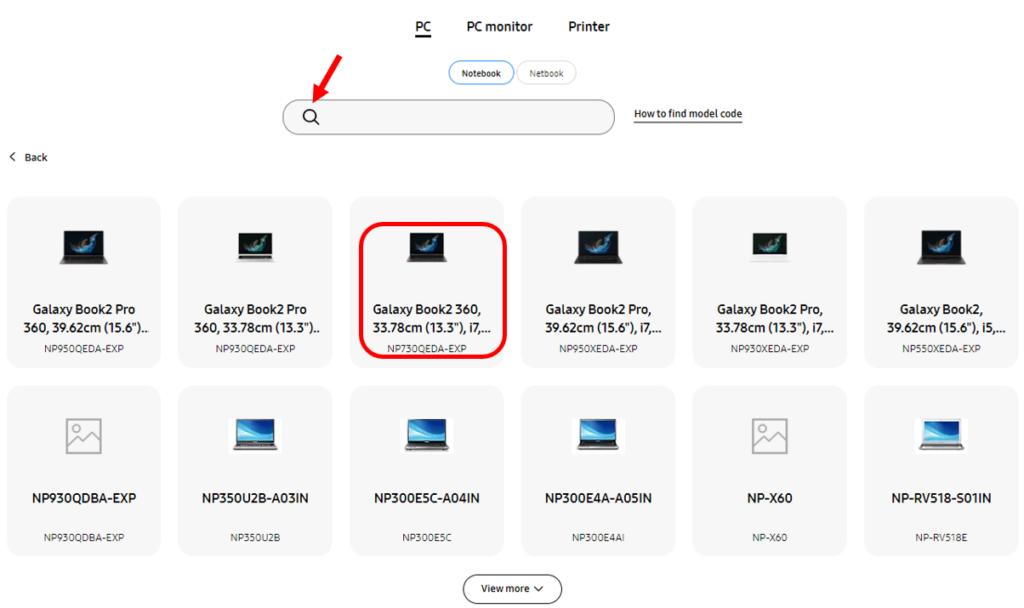The height and width of the screenshot is (608, 1024).
Task: Click the NP550XEDA-EXP model code text
Action: pos(941,349)
